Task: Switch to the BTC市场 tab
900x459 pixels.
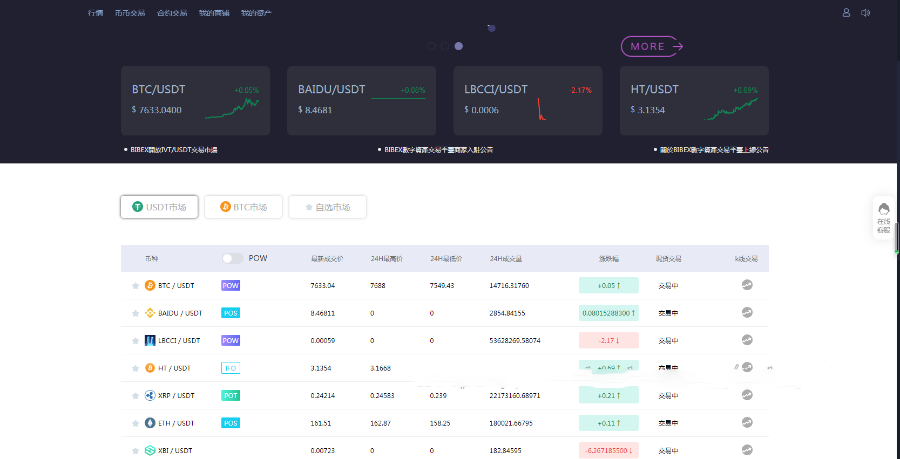Action: point(243,207)
